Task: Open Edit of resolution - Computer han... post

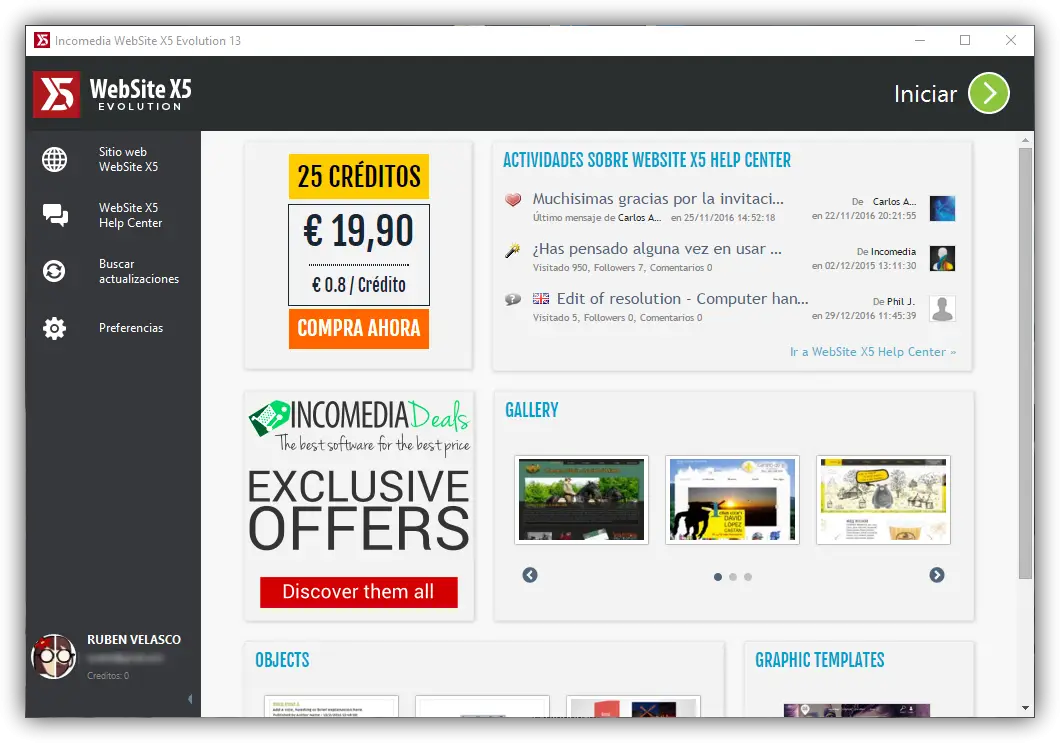Action: pyautogui.click(x=682, y=299)
